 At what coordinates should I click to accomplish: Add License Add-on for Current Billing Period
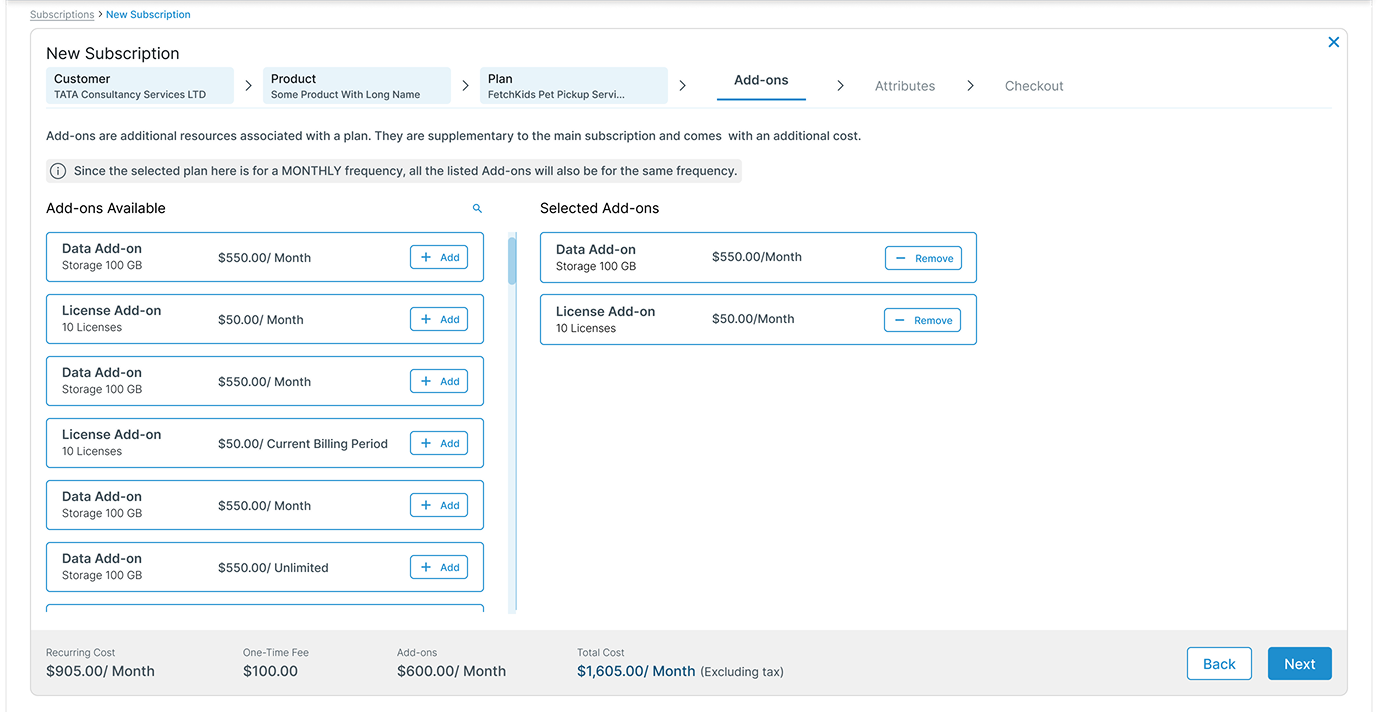pyautogui.click(x=439, y=443)
